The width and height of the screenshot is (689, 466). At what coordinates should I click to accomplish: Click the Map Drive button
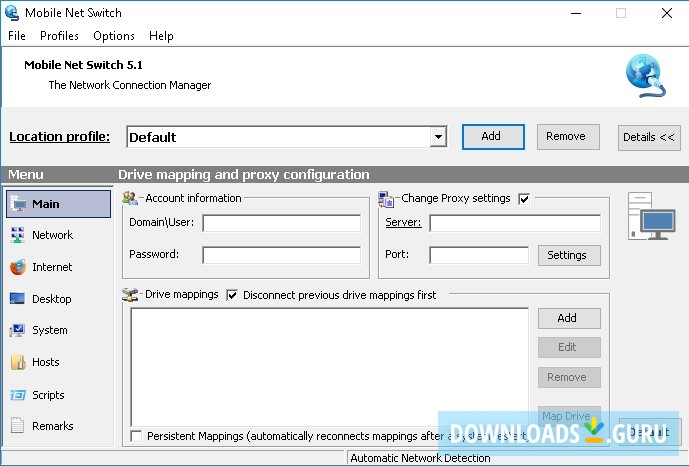tap(569, 415)
